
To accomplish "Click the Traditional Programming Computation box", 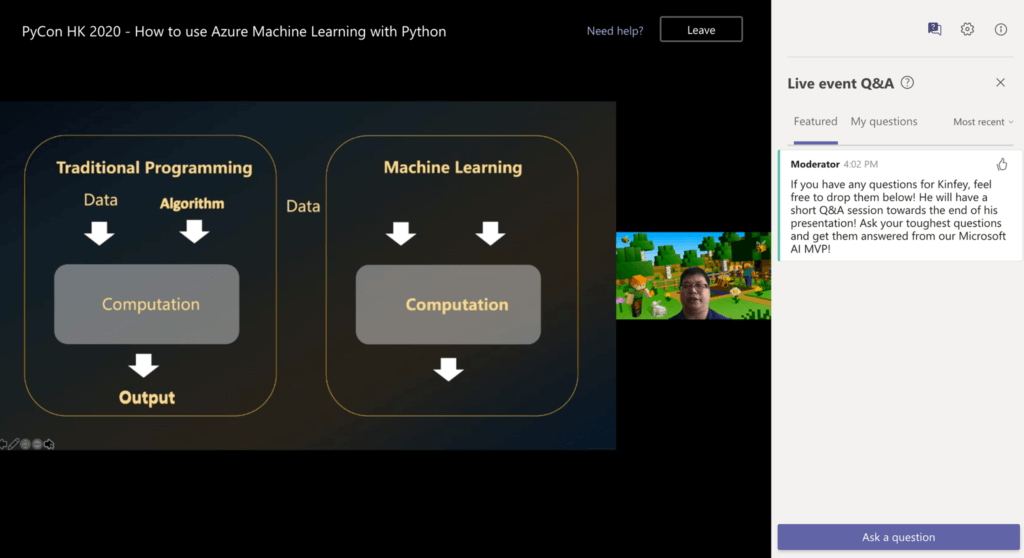I will [x=146, y=304].
